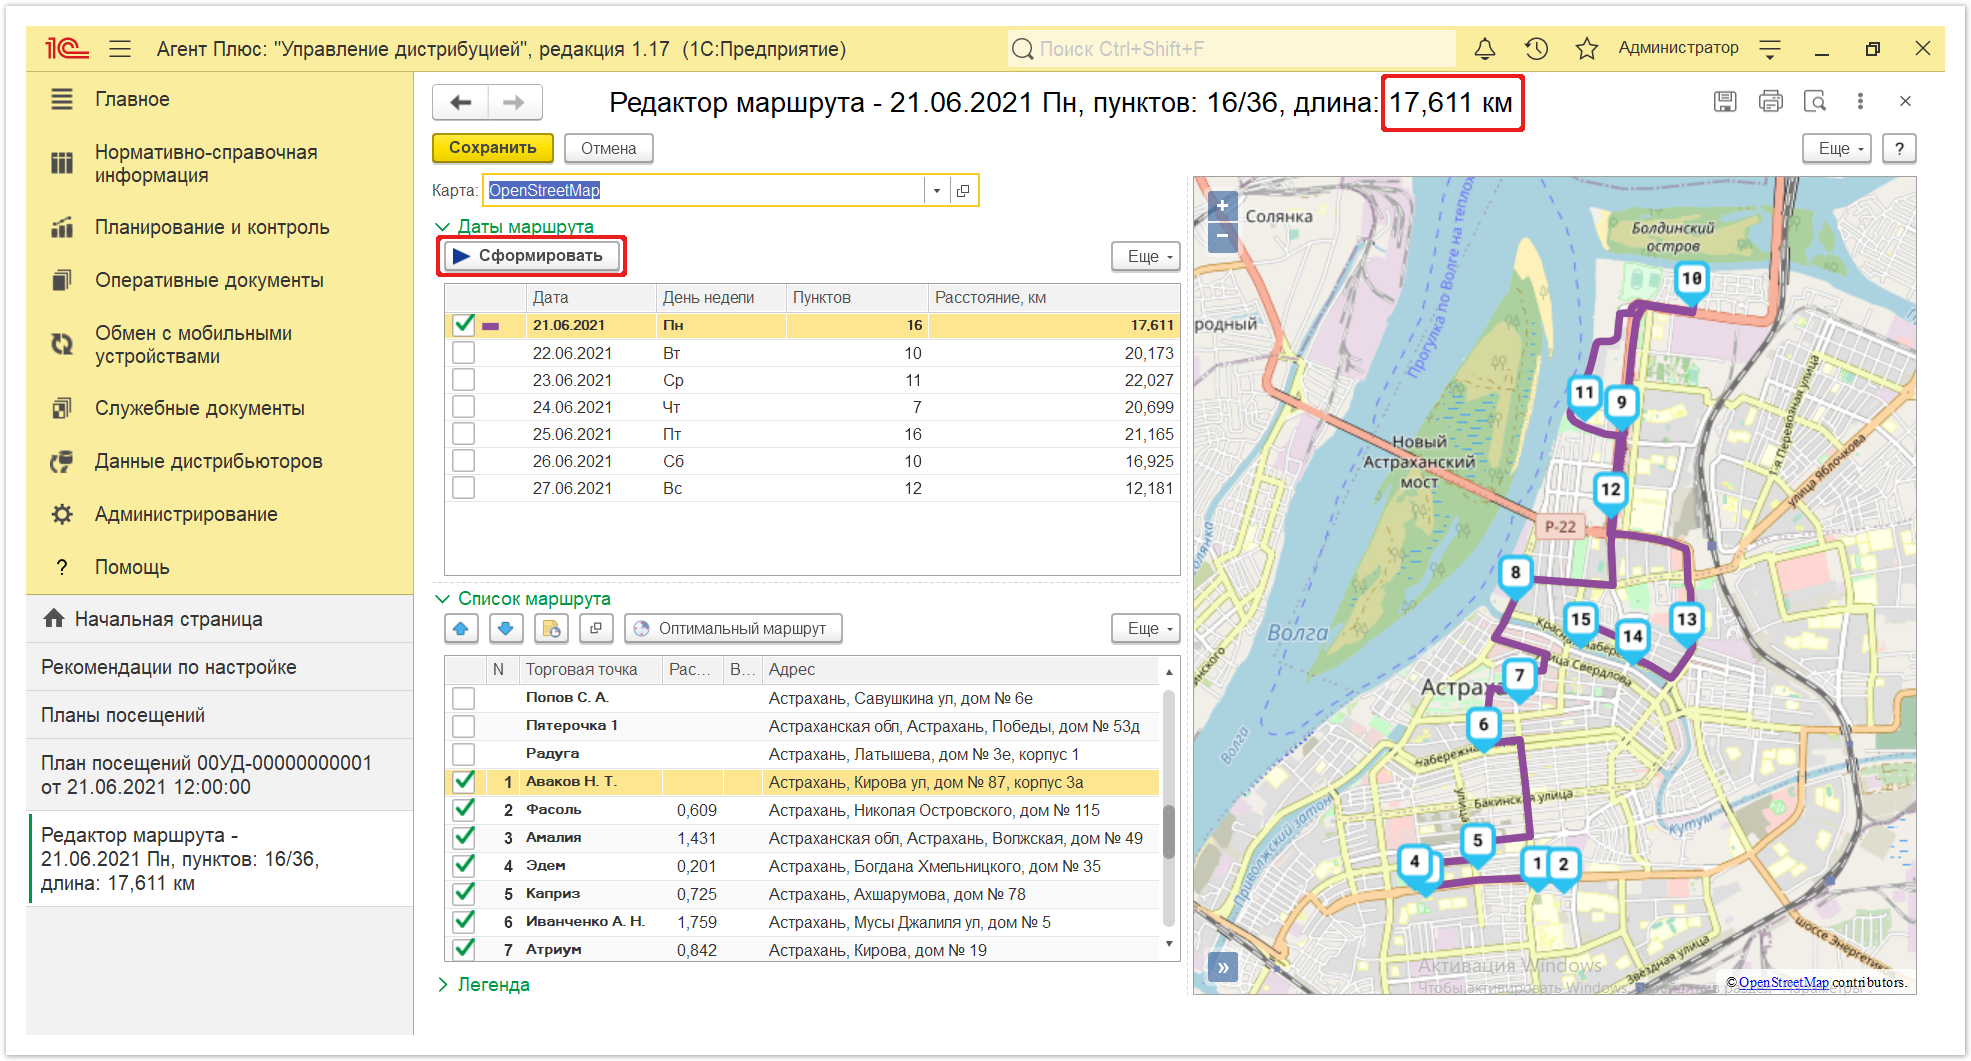This screenshot has height=1061, width=1971.
Task: Click the Сформировать button
Action: pyautogui.click(x=531, y=256)
